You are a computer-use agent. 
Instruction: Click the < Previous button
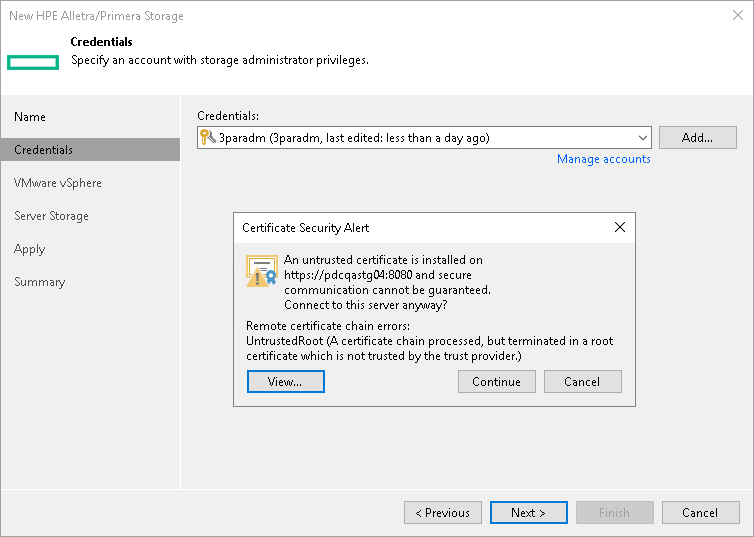pyautogui.click(x=443, y=512)
